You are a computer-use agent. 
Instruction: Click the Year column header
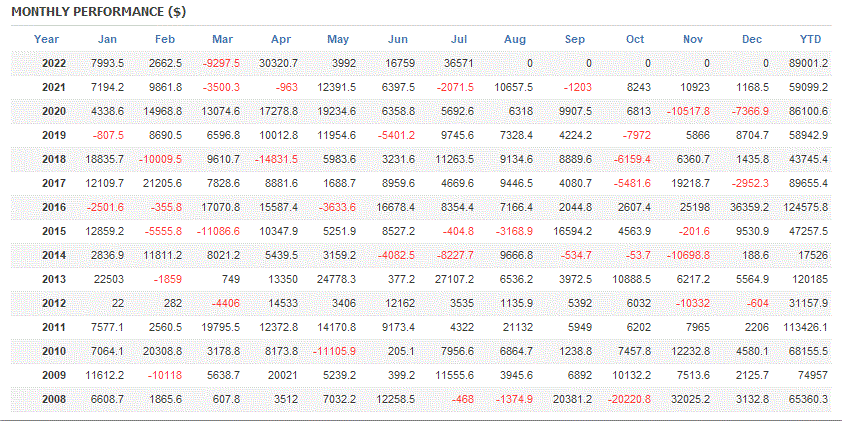pyautogui.click(x=46, y=39)
